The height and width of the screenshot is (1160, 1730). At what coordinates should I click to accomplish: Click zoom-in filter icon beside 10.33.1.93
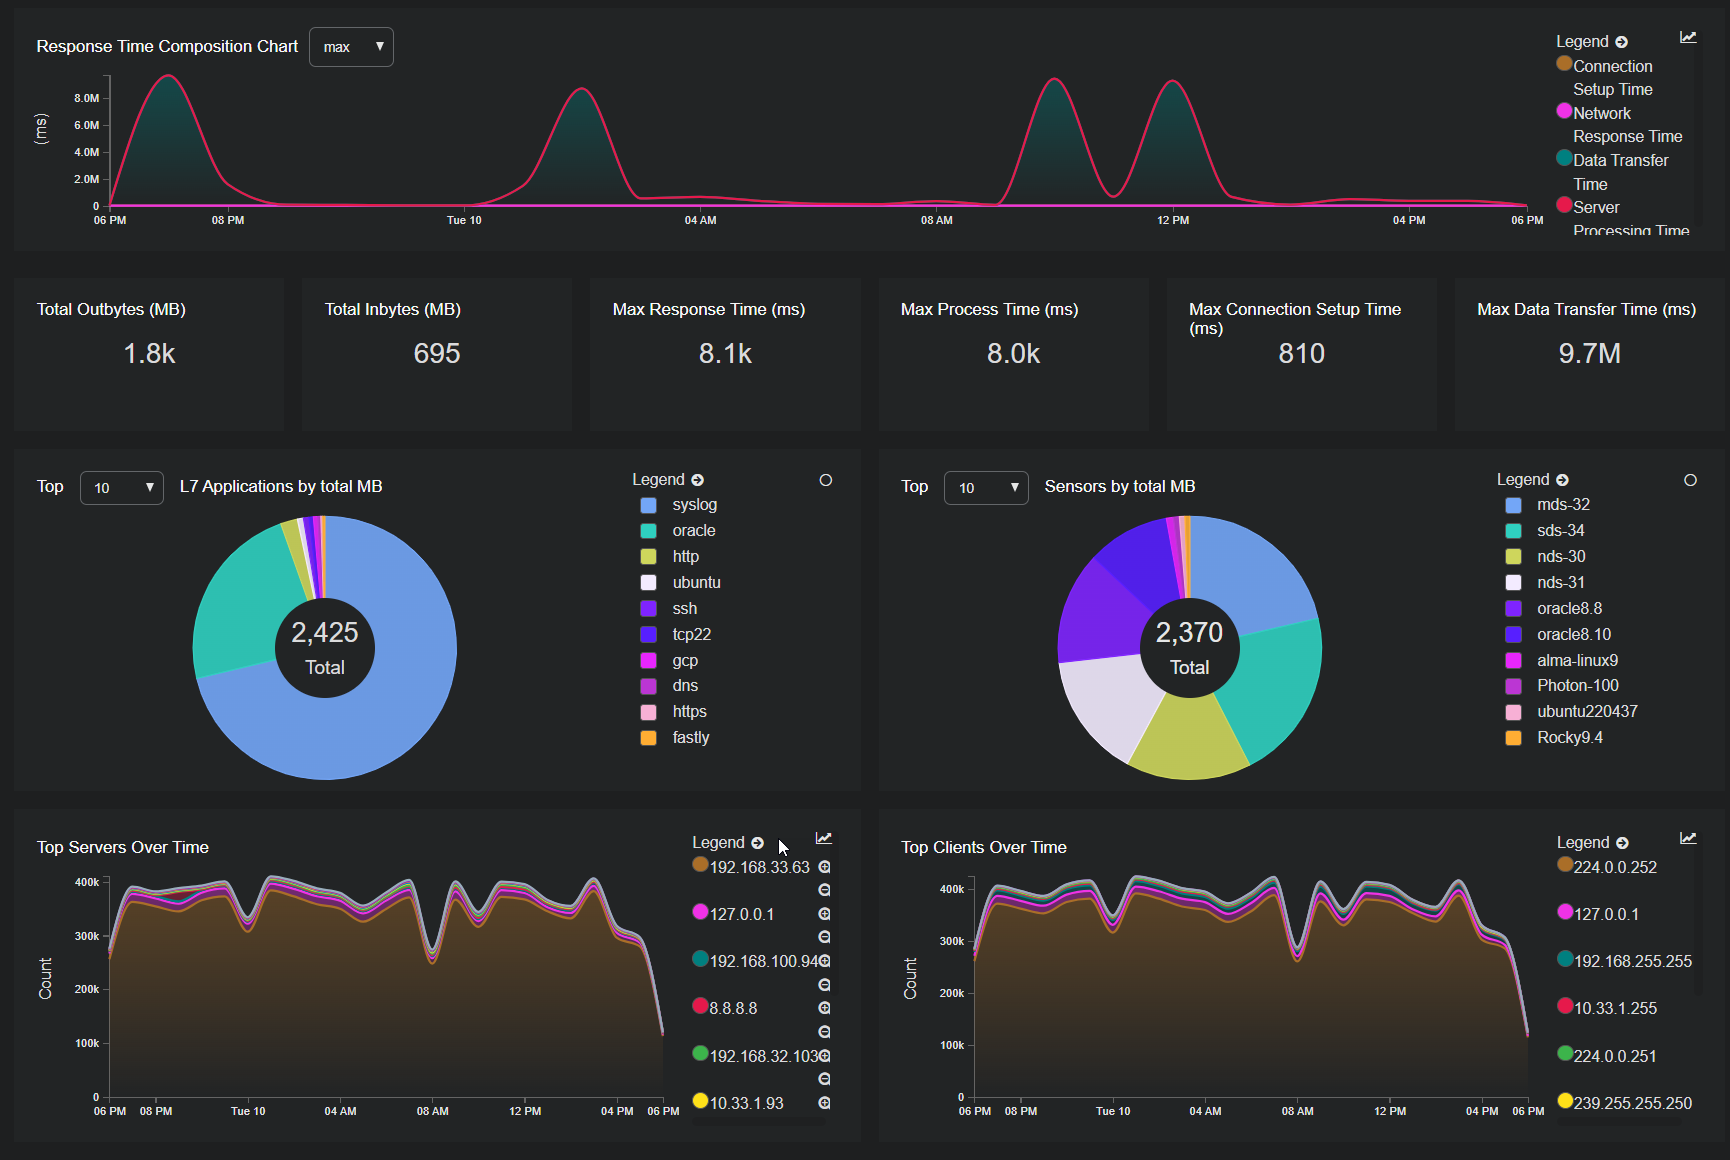(x=824, y=1103)
